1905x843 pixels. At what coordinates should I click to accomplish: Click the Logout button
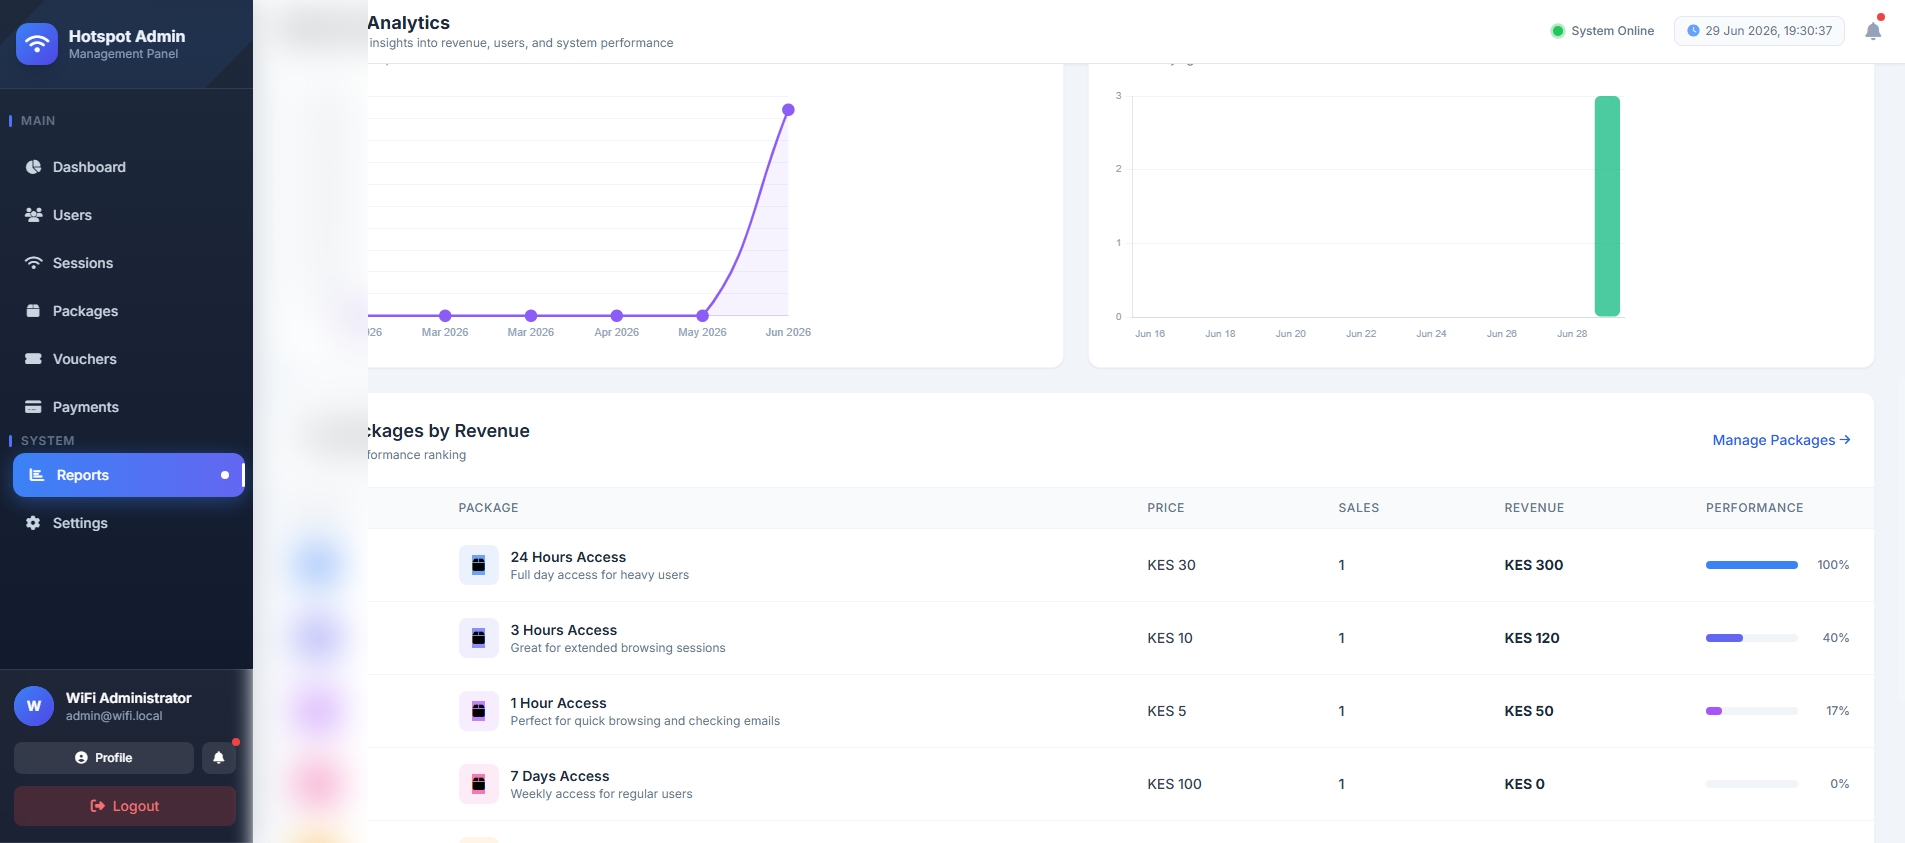tap(125, 806)
